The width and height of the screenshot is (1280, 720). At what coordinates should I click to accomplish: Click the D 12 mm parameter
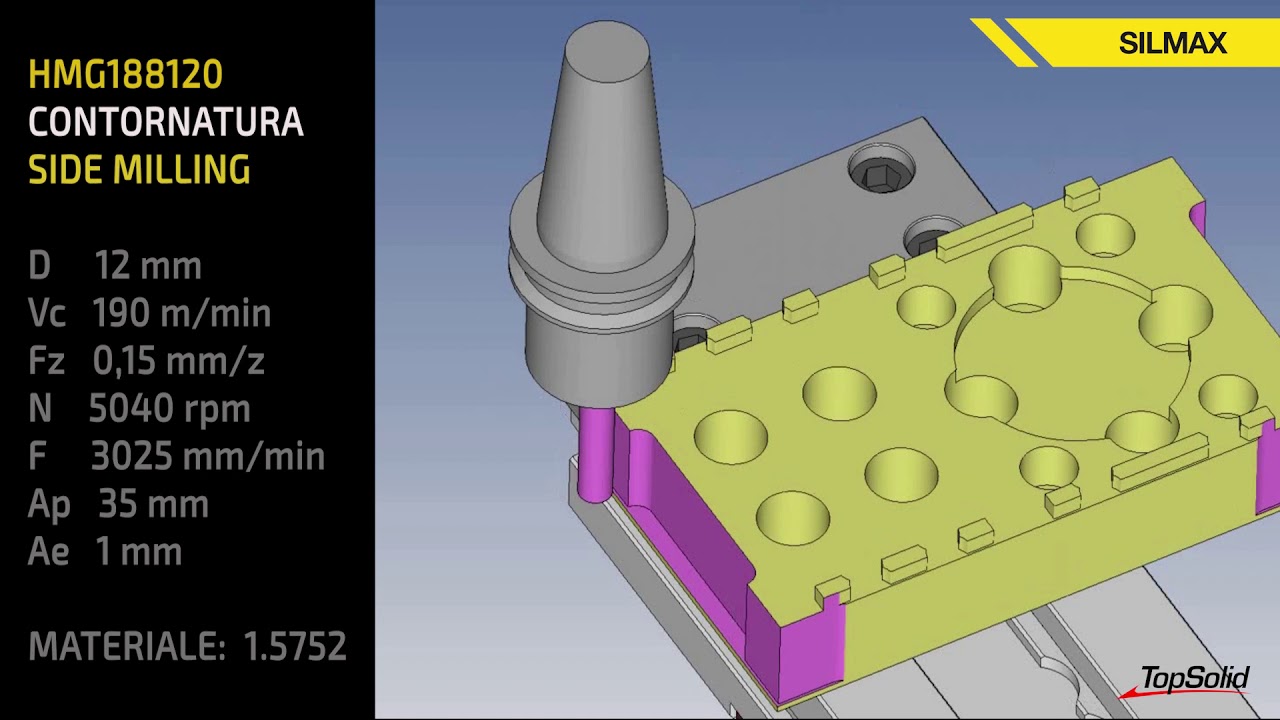tap(115, 266)
